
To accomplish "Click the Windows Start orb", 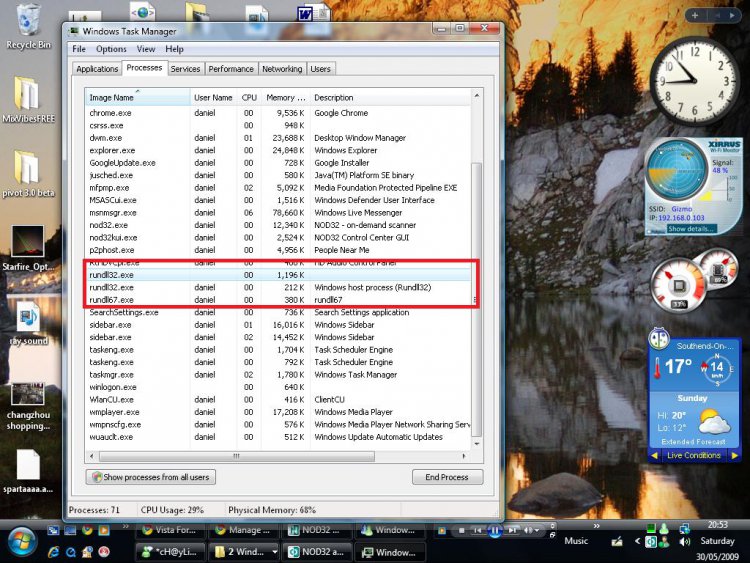I will [22, 542].
